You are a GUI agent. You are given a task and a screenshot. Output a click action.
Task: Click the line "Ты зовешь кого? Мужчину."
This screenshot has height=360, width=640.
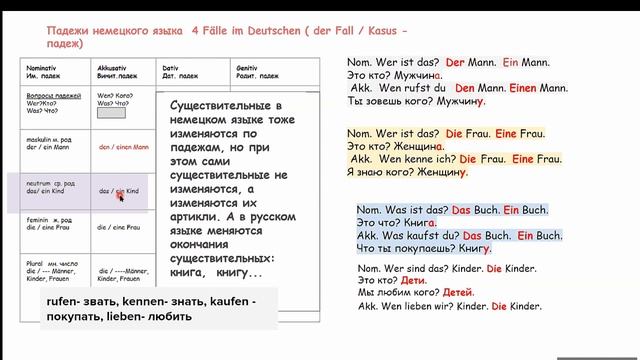416,101
